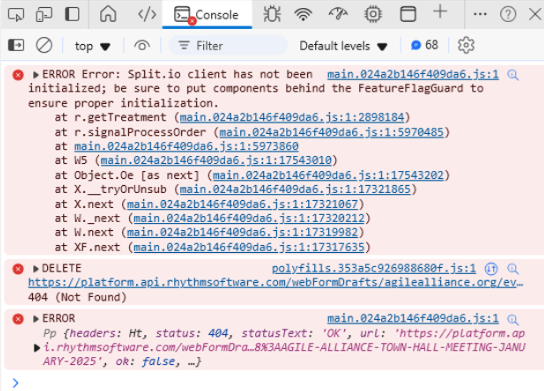Open the W._next stack frame link

(249, 218)
